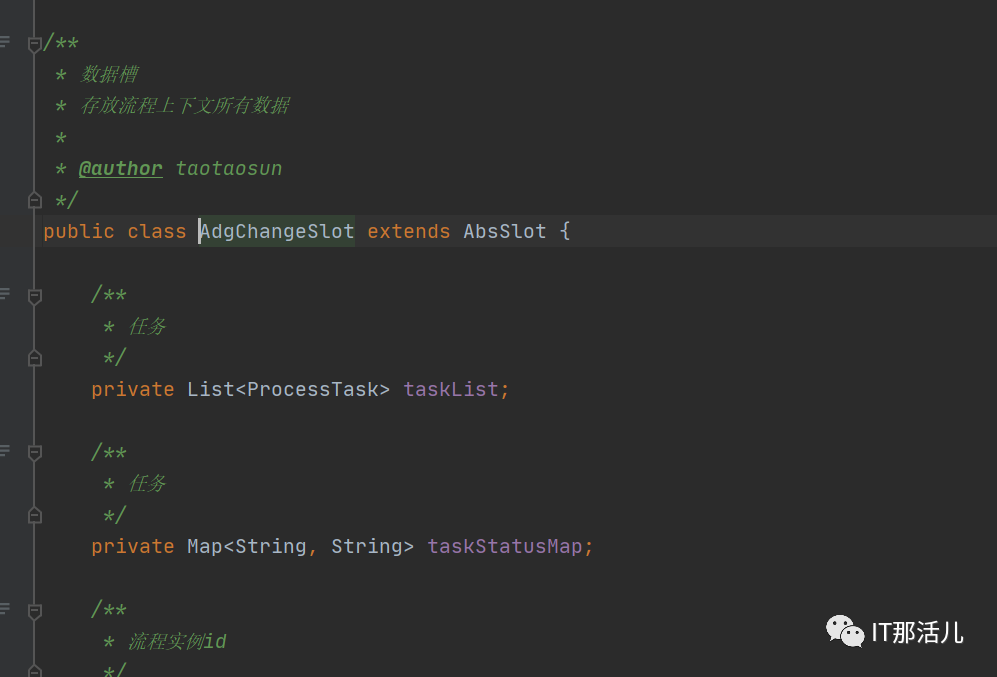Collapse the 流程实例id Javadoc fold marker
The image size is (997, 677).
[35, 612]
